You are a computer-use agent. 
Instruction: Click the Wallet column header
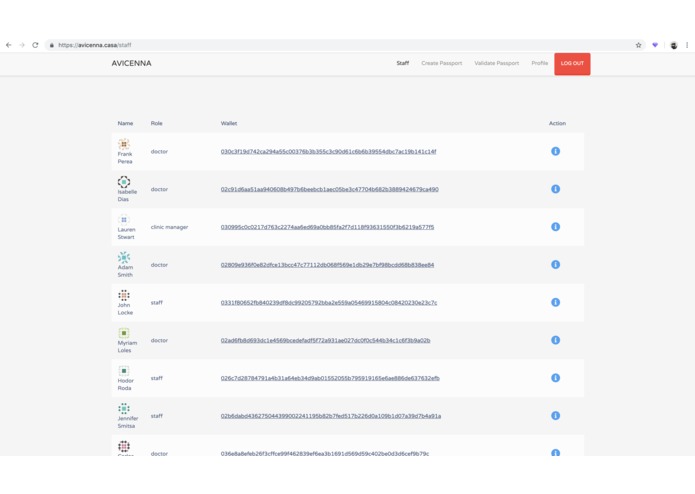pyautogui.click(x=229, y=123)
